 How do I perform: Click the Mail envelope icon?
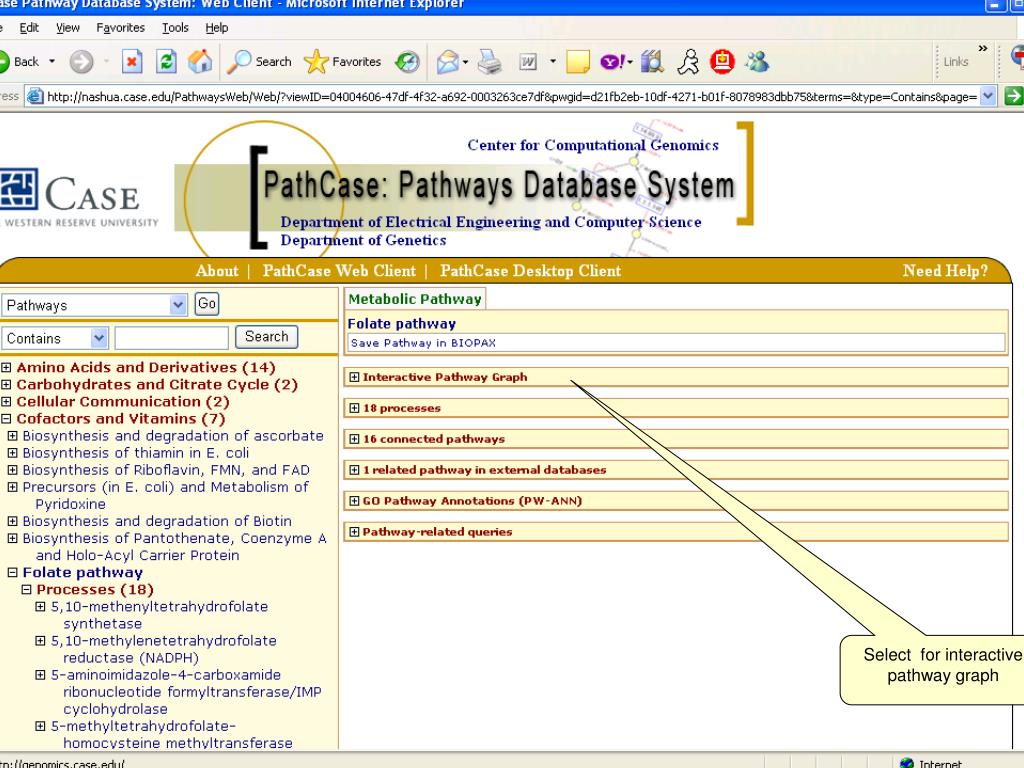click(x=447, y=62)
